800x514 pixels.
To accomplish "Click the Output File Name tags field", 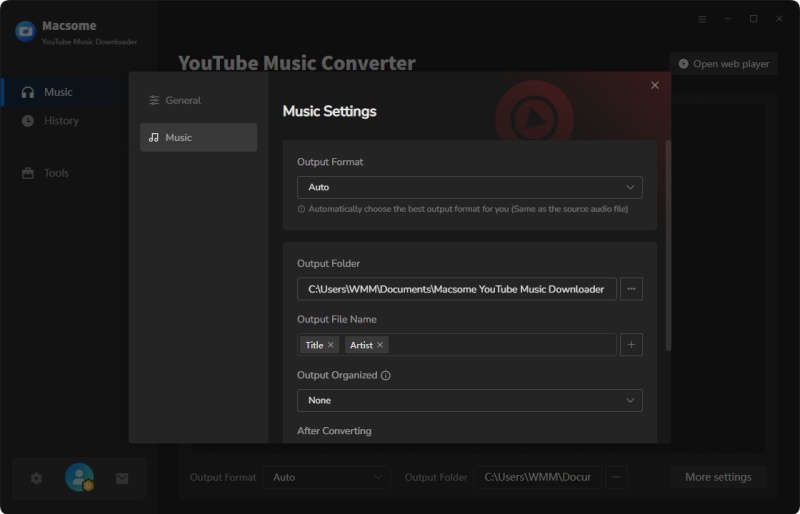I will tap(457, 345).
